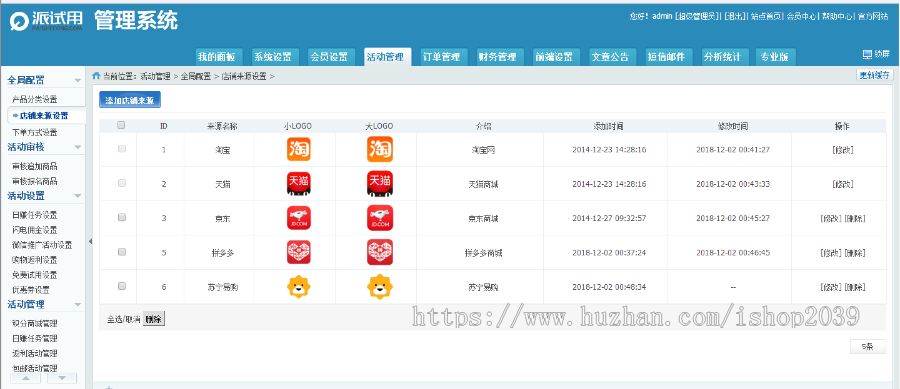Image resolution: width=900 pixels, height=389 pixels.
Task: Click 删除 for the 苏宁易购 row
Action: (x=855, y=287)
